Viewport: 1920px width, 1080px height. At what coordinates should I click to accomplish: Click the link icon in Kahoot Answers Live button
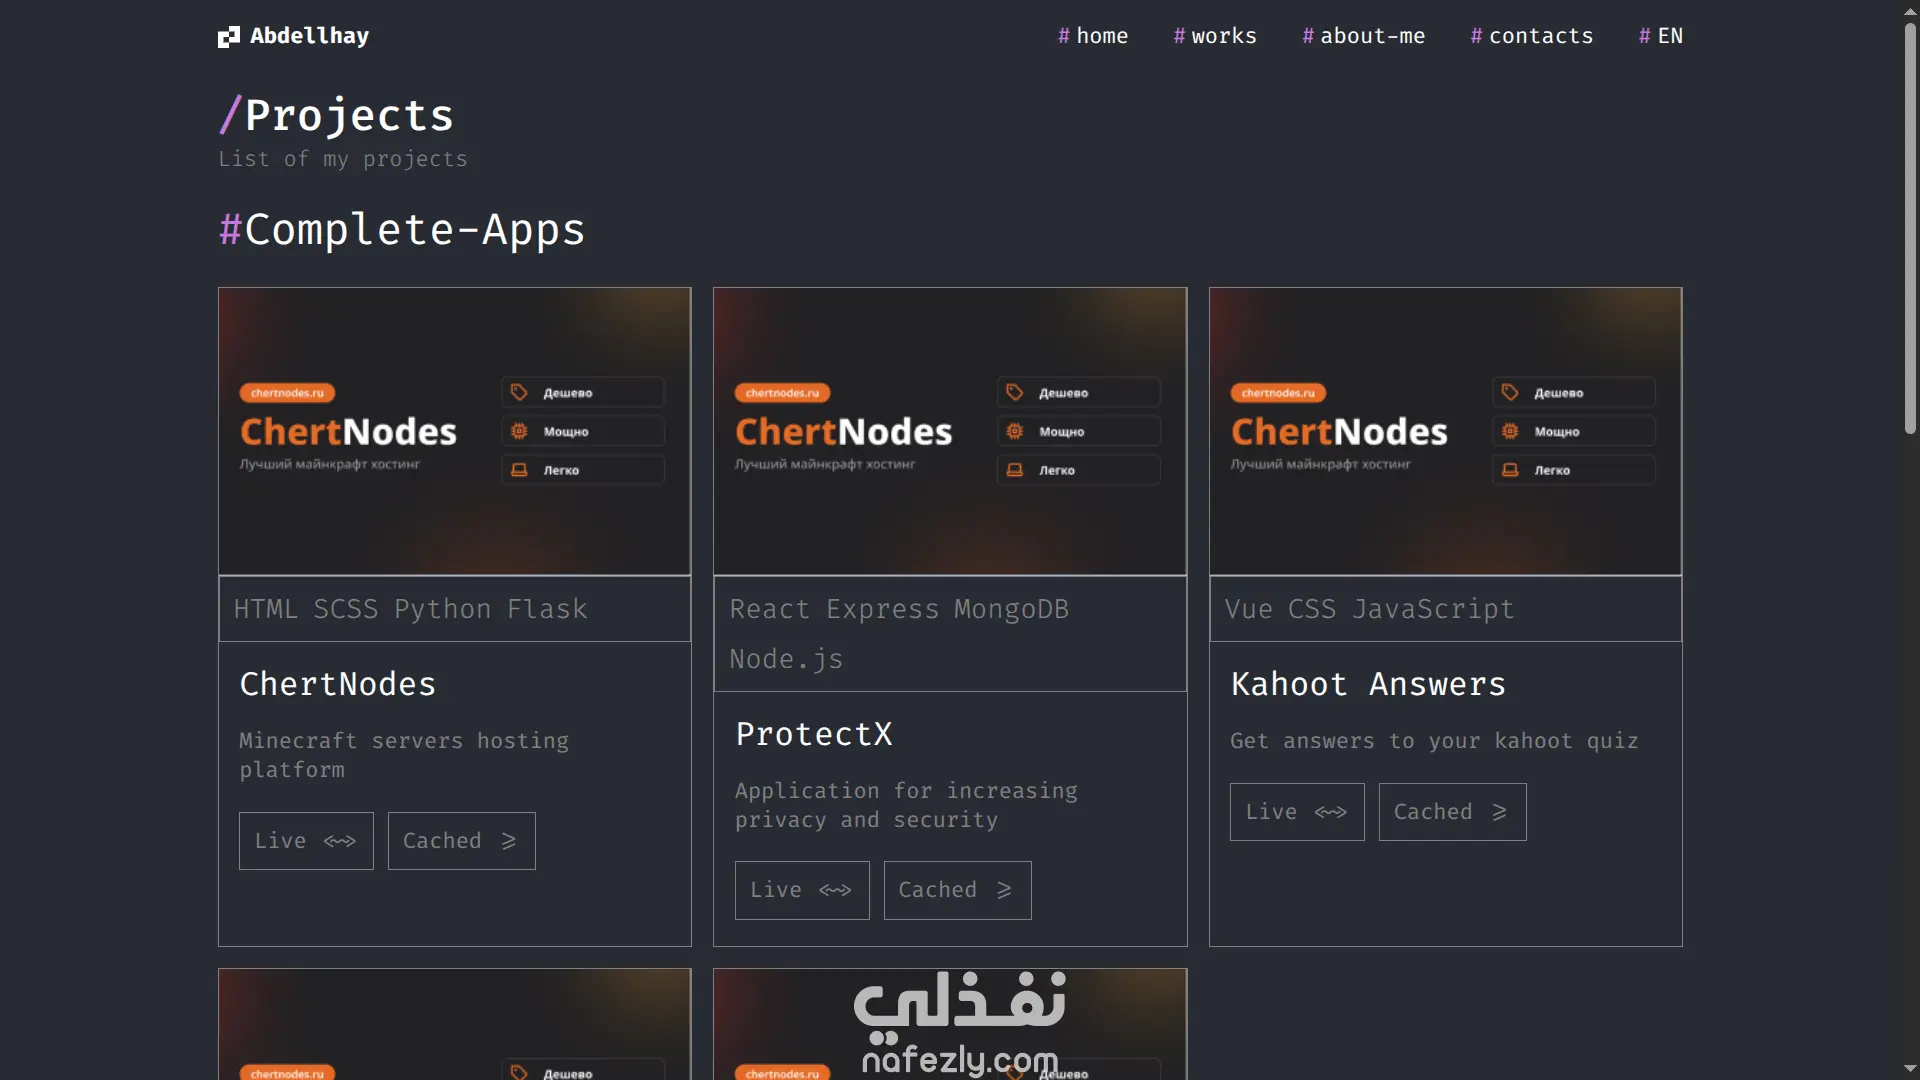click(1330, 812)
